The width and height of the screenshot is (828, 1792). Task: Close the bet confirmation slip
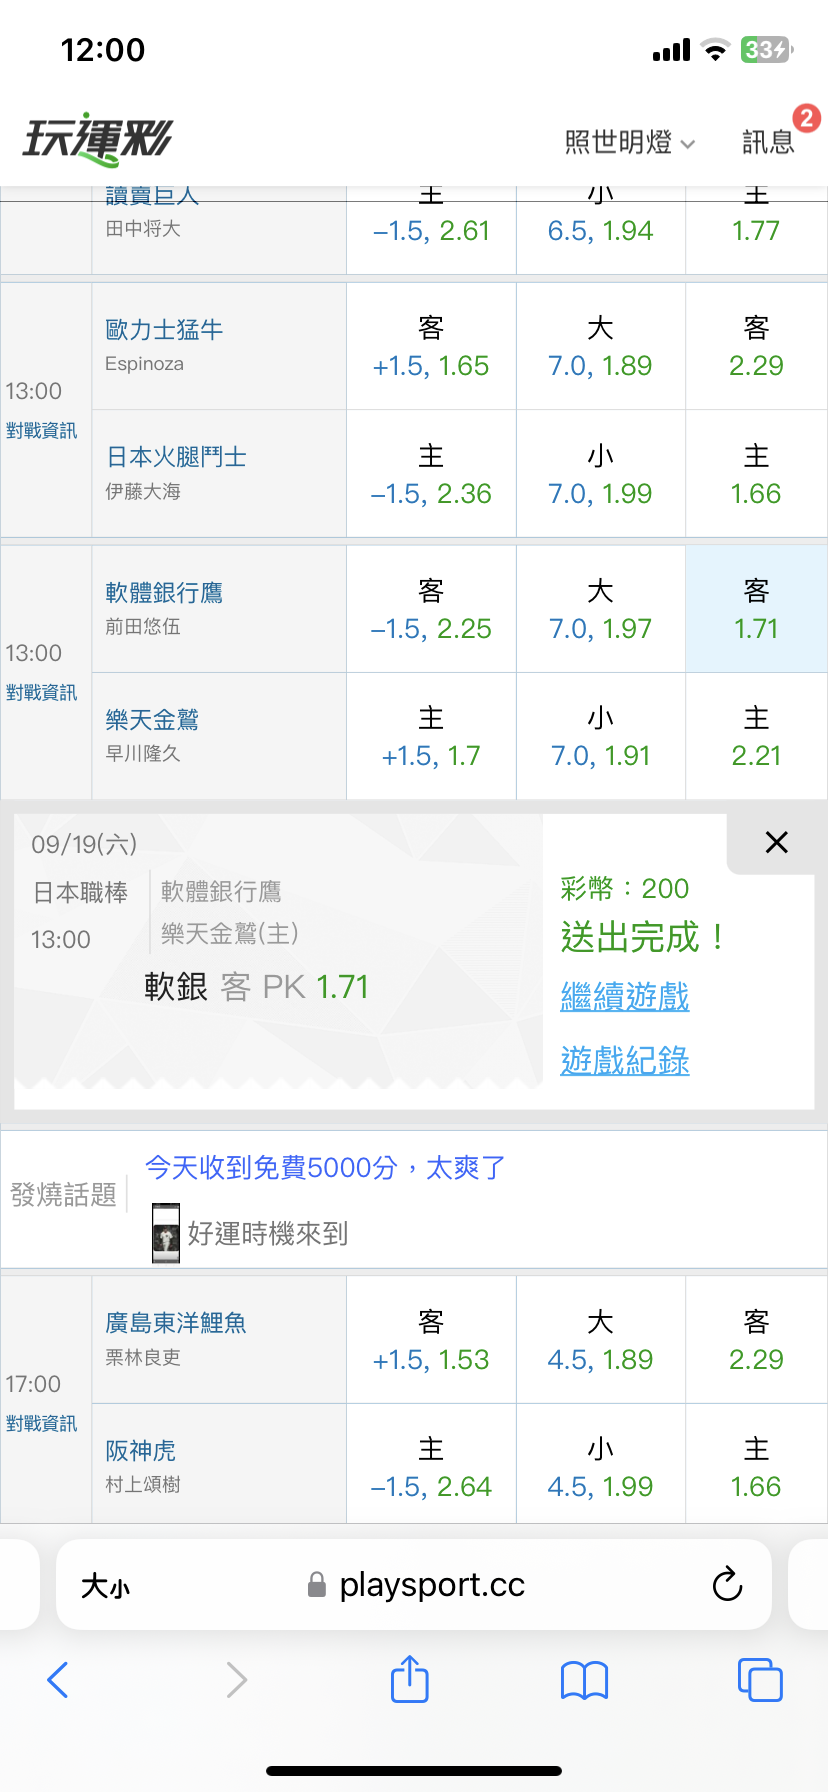776,842
